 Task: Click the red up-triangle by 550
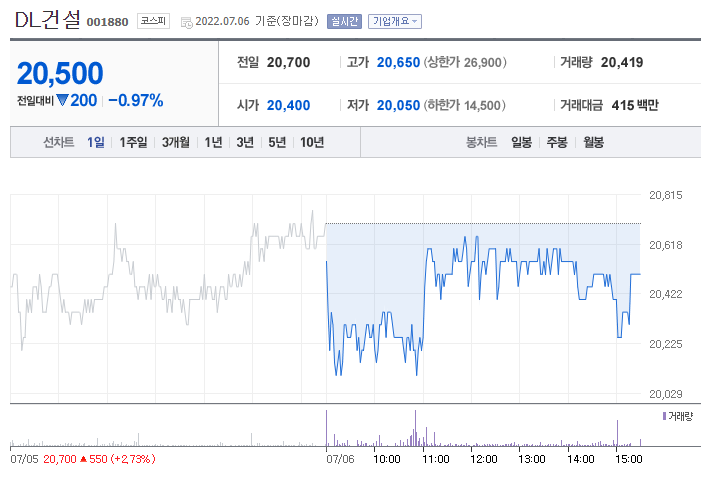click(x=83, y=459)
